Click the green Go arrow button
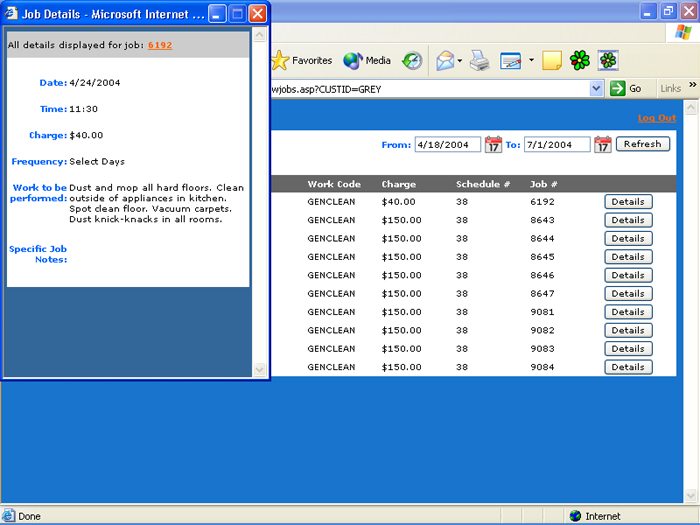Screen dimensions: 700x525 [x=618, y=88]
